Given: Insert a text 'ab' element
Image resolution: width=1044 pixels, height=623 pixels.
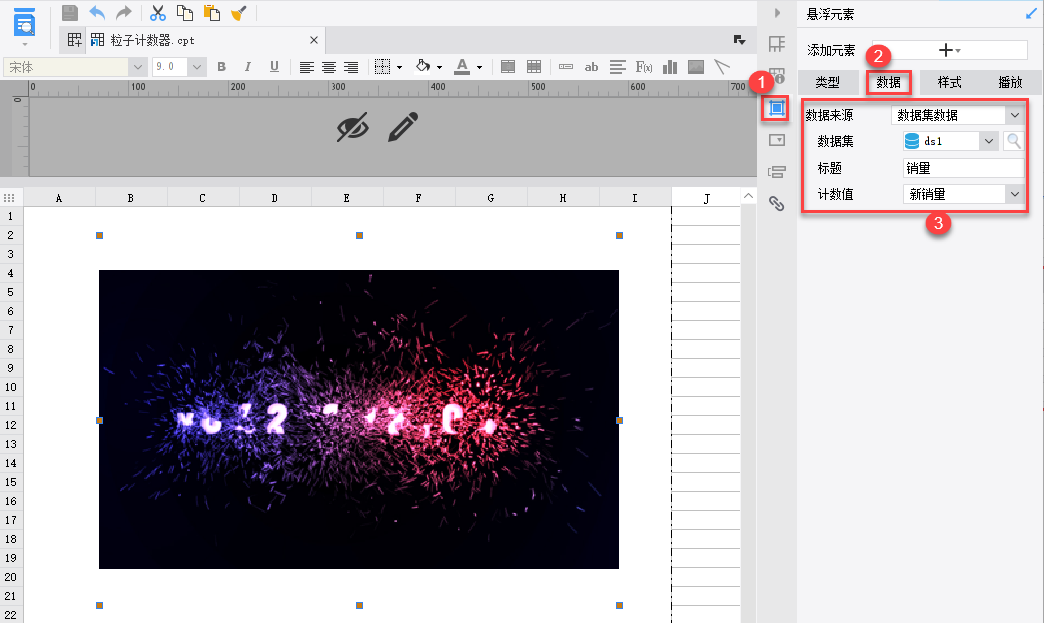Looking at the screenshot, I should (591, 67).
